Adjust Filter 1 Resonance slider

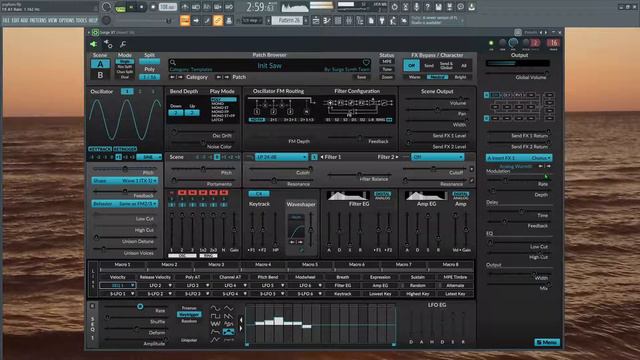pyautogui.click(x=281, y=180)
